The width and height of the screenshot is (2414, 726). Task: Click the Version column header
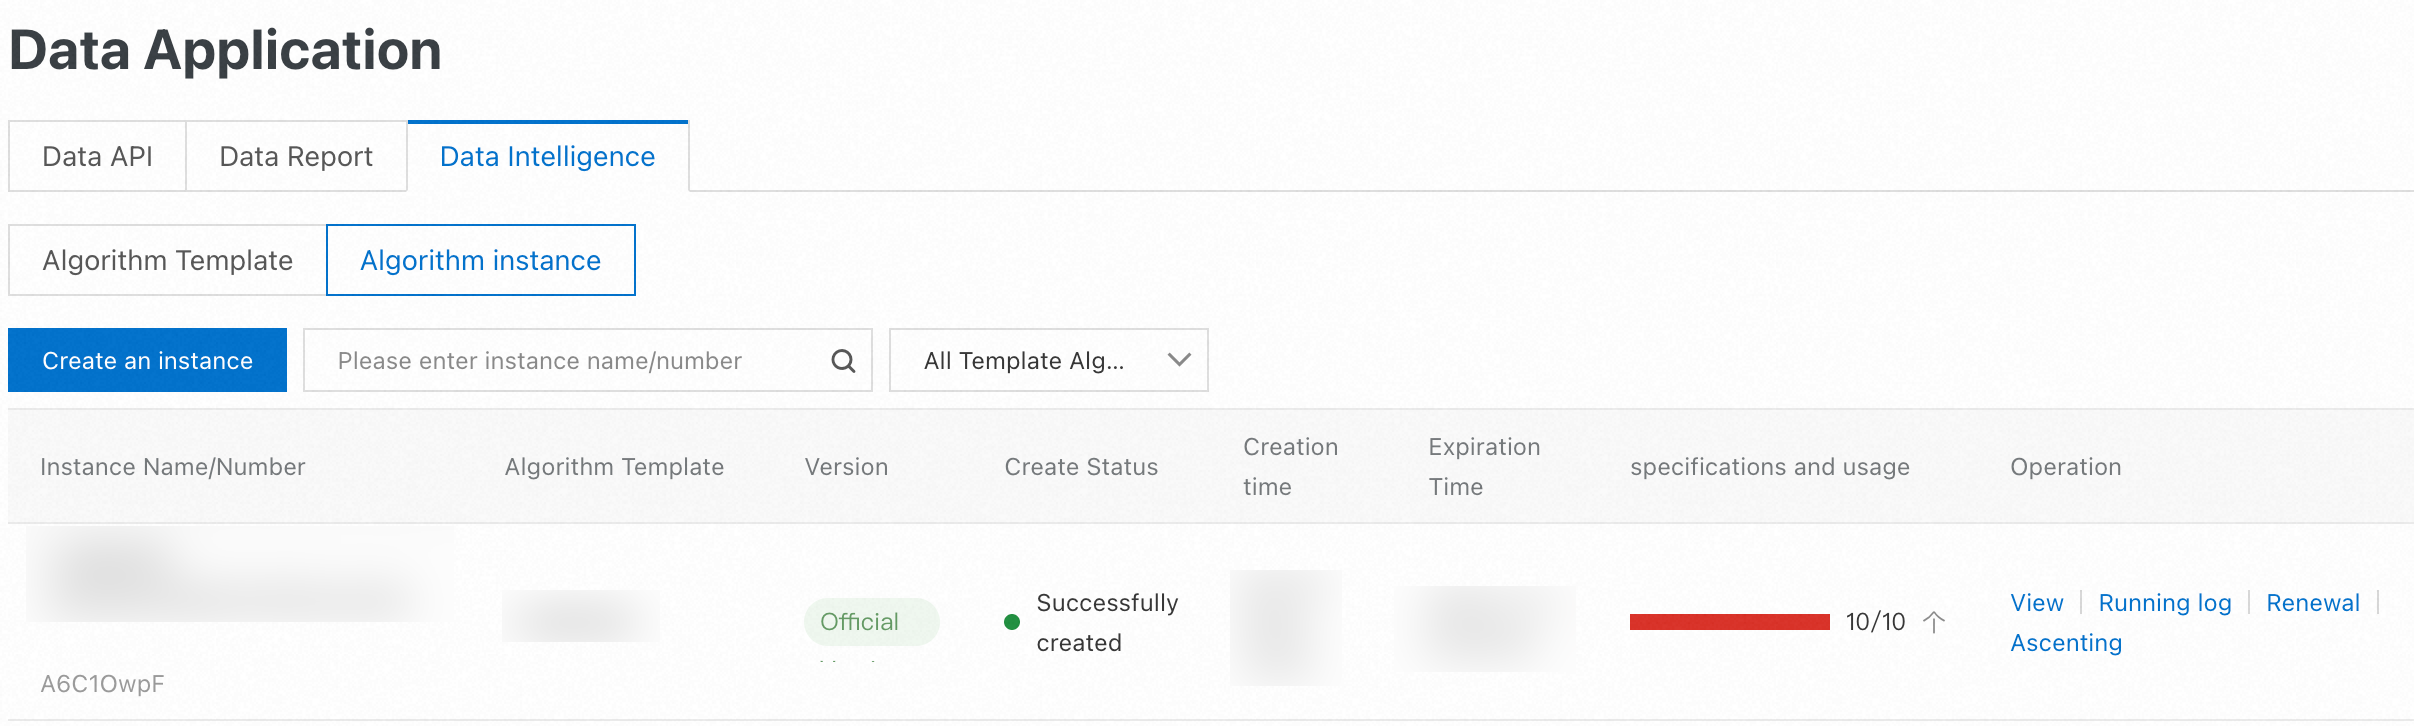click(846, 467)
